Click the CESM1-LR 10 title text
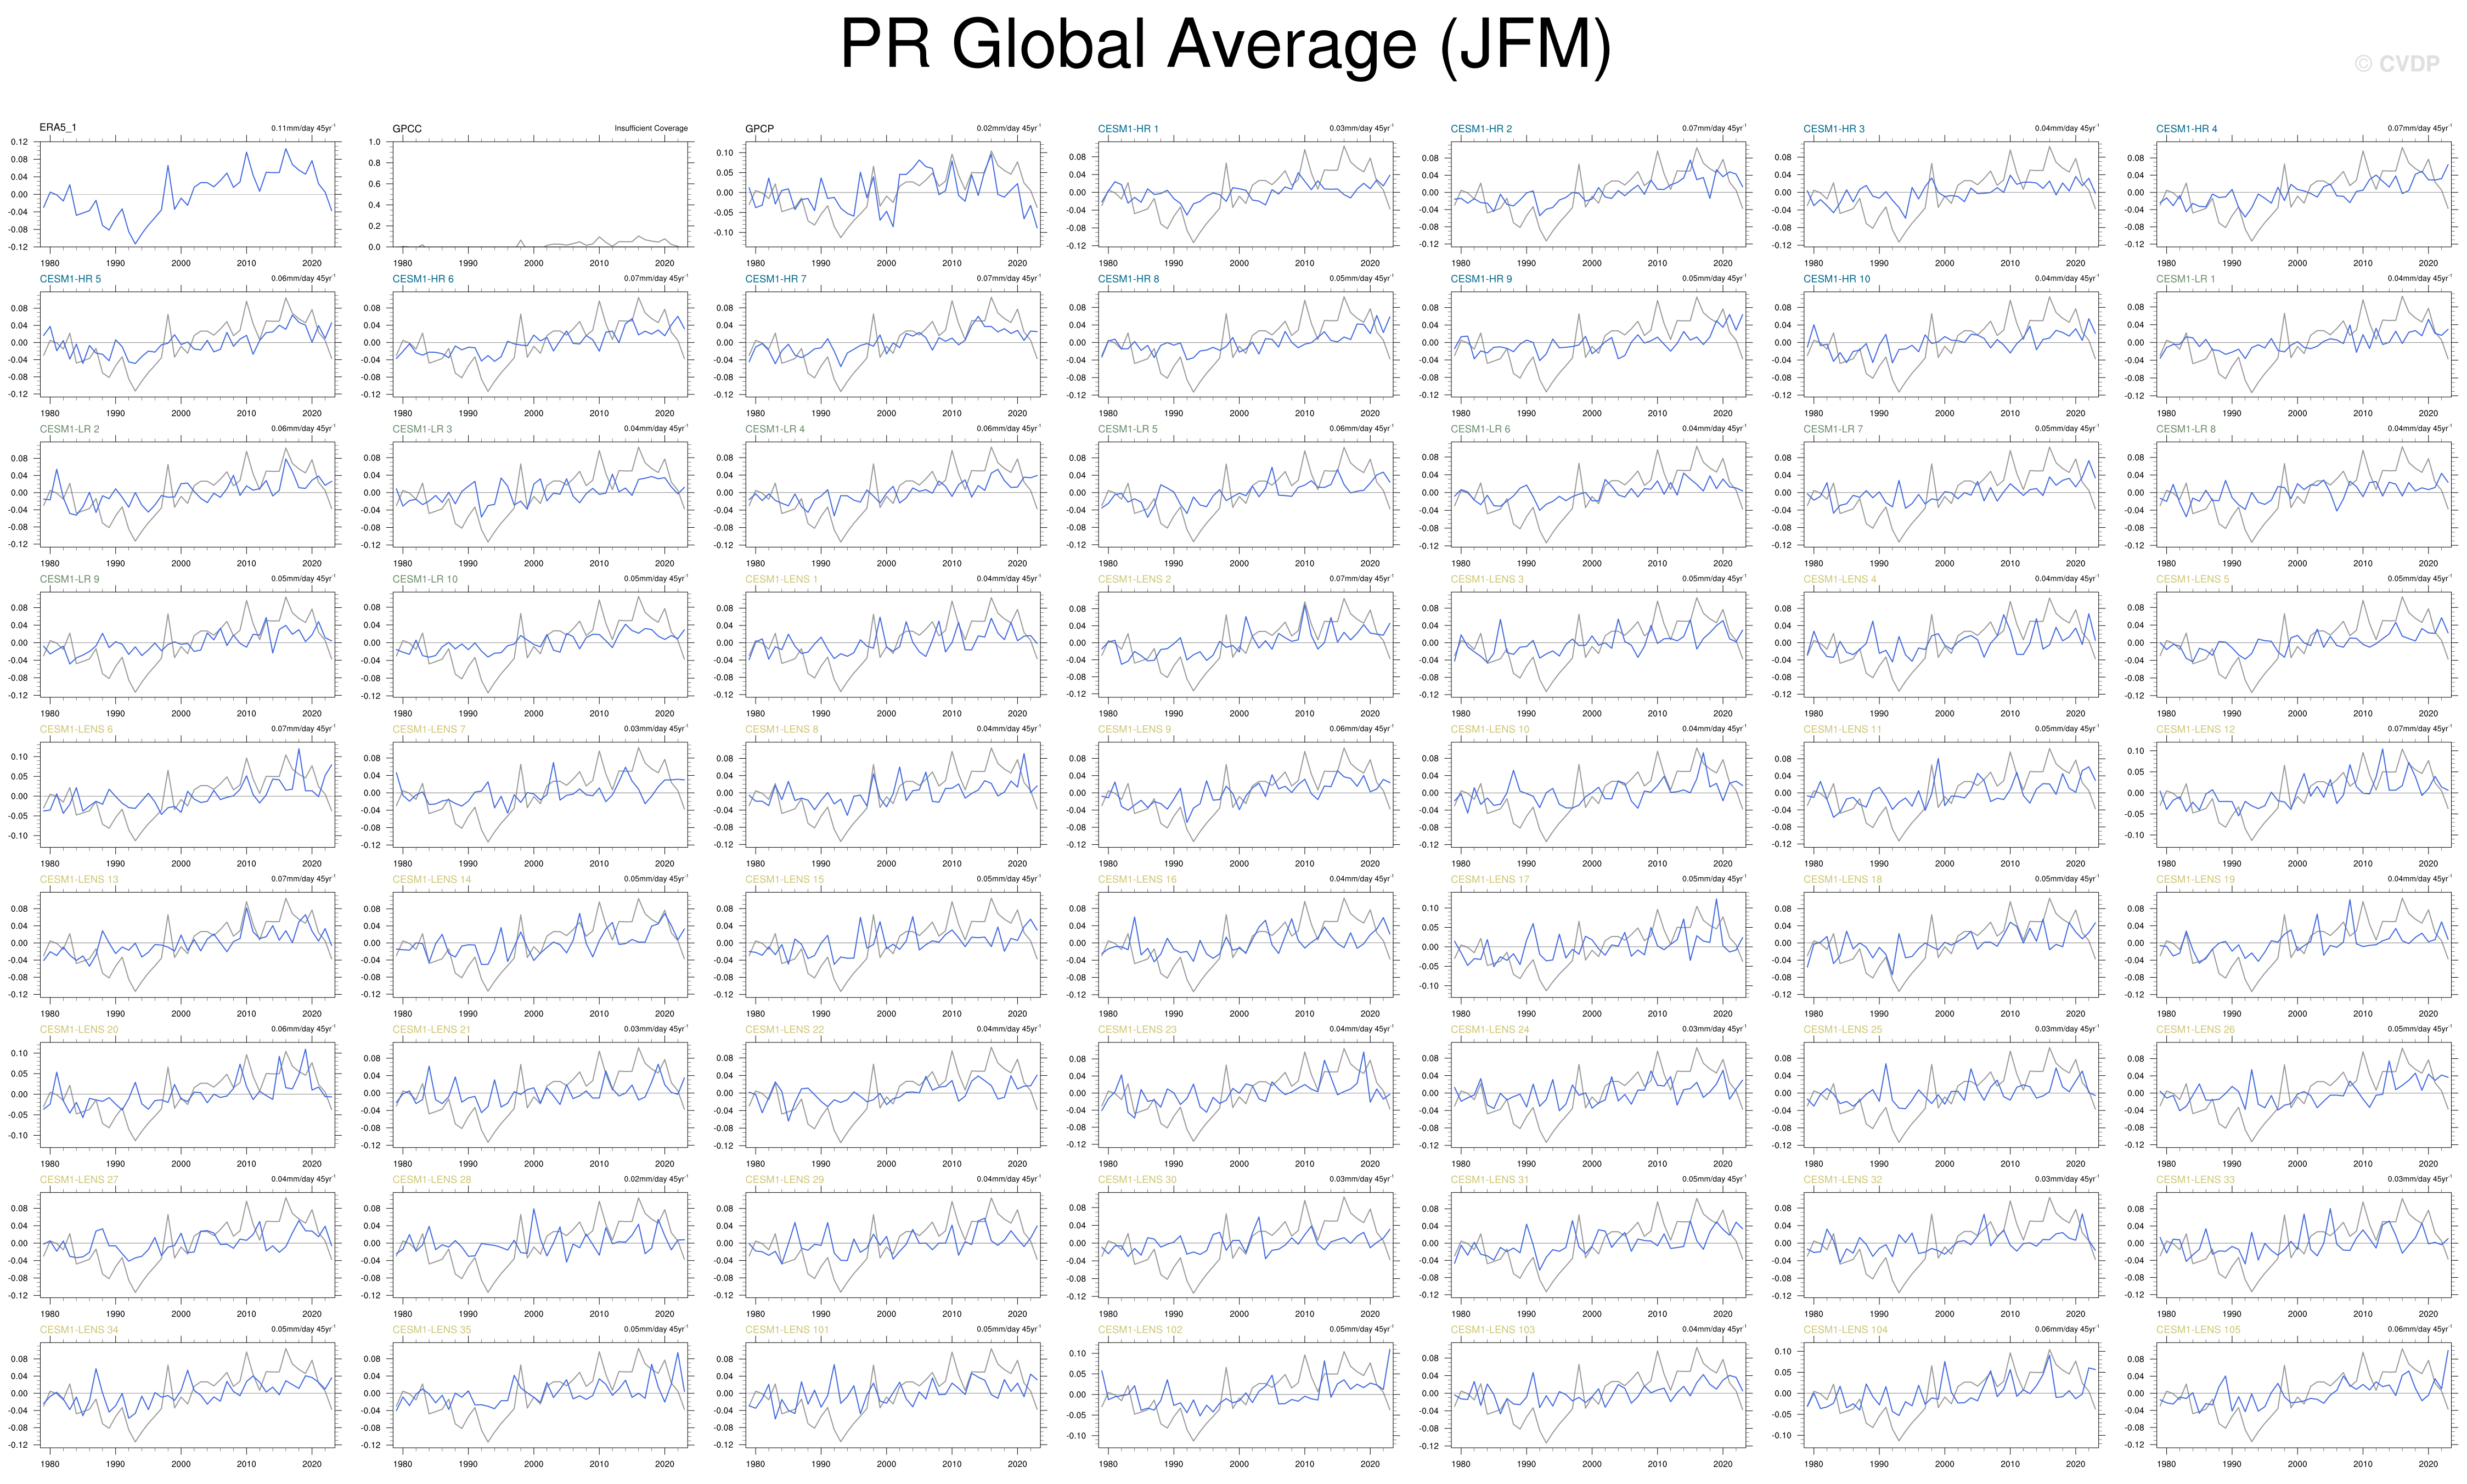The height and width of the screenshot is (1484, 2467). pos(424,579)
